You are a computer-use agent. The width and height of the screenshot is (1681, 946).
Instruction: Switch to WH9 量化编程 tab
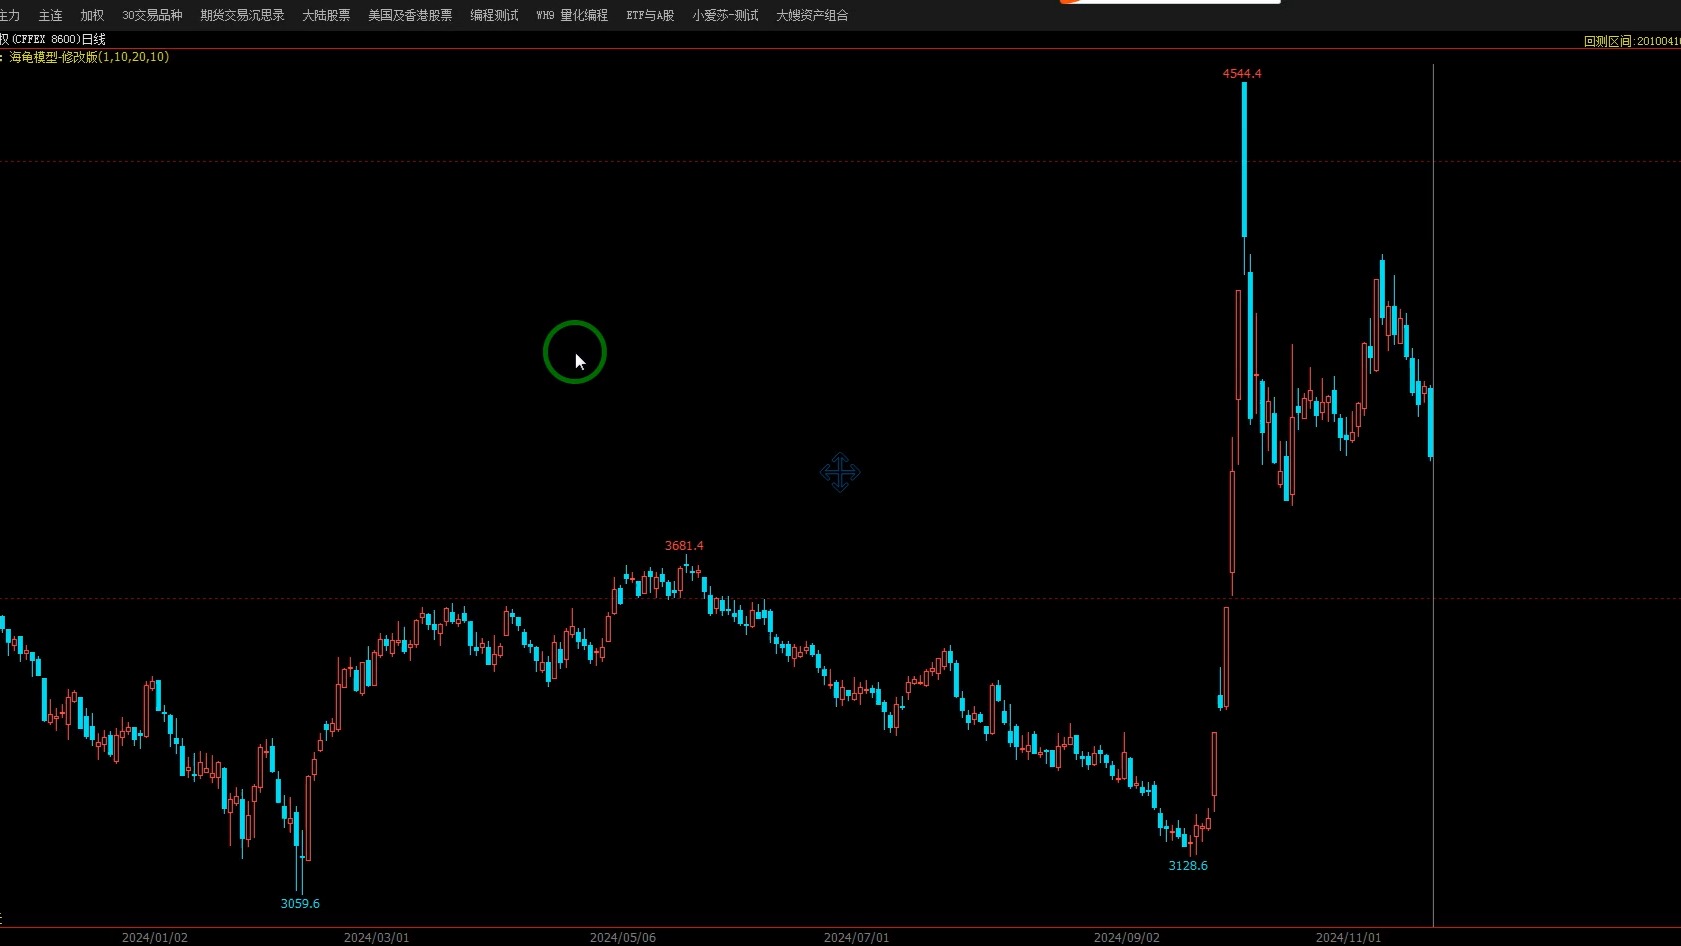point(572,15)
